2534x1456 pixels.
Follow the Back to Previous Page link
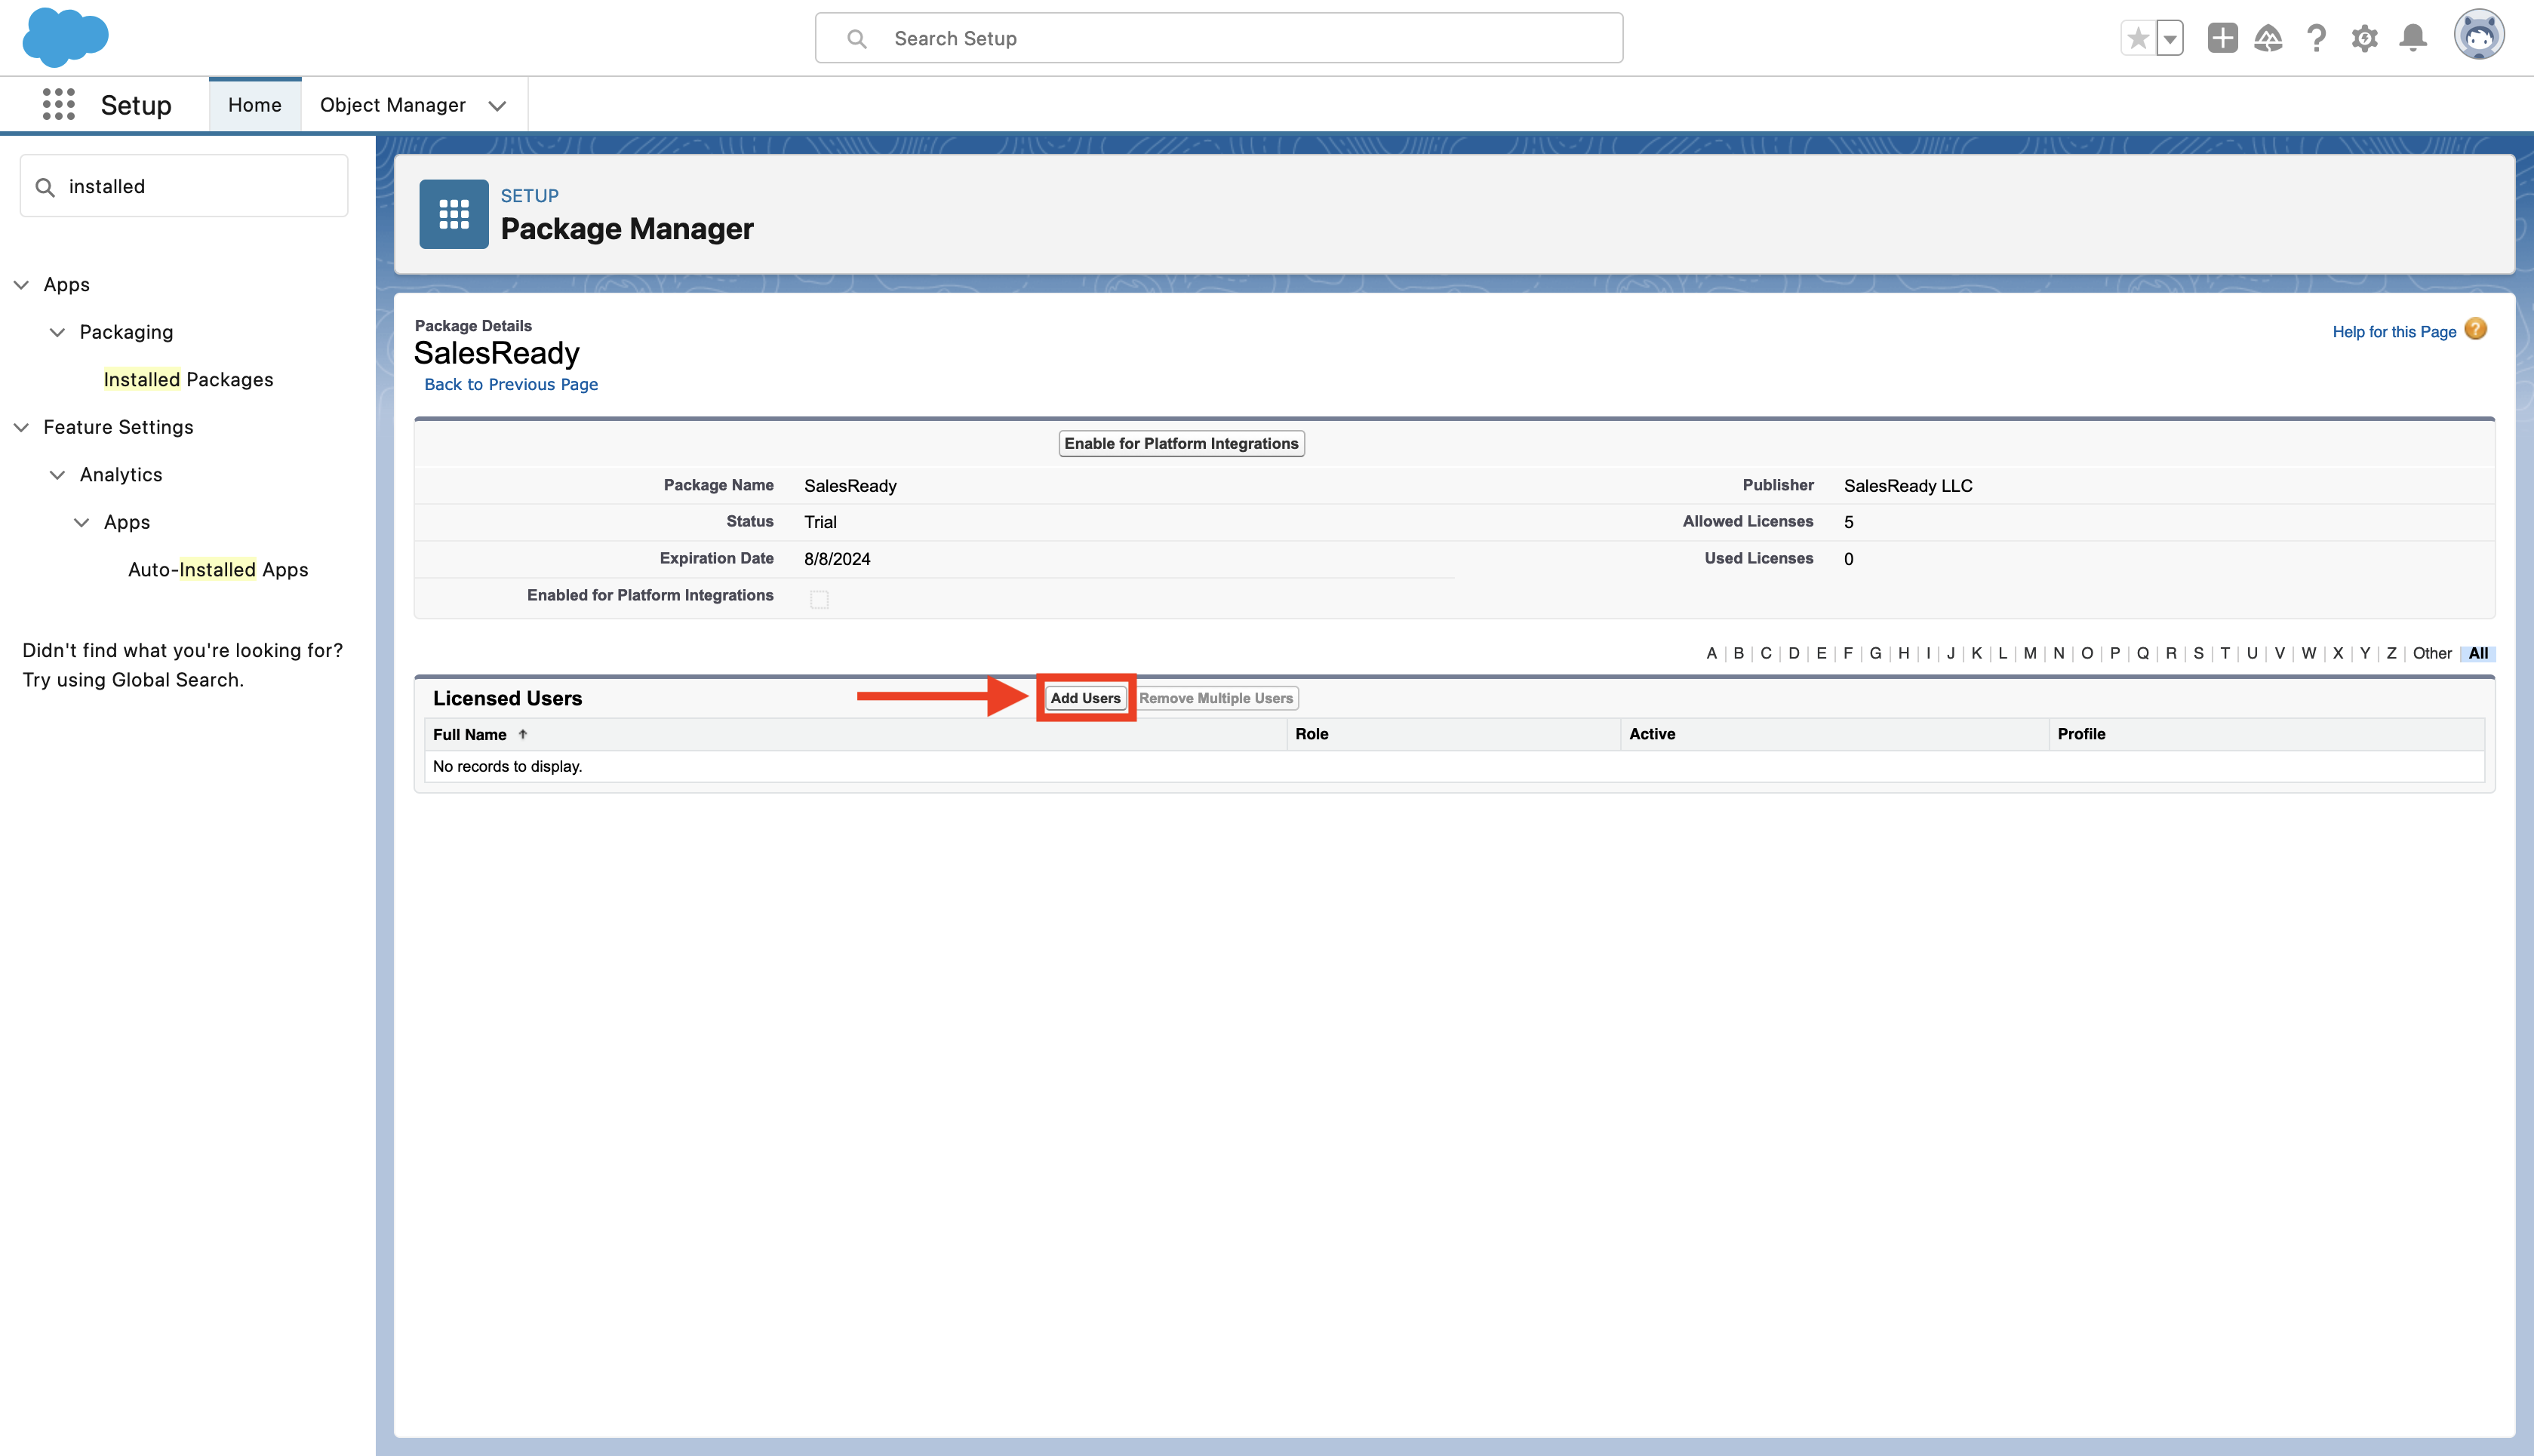[510, 384]
